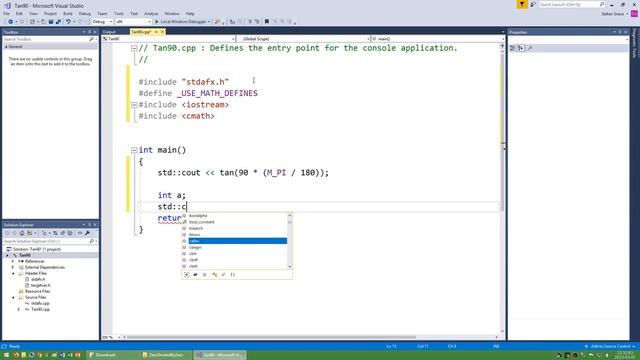Image resolution: width=640 pixels, height=360 pixels.
Task: Click Property Pages wrench icon in Properties panel
Action: pos(530,48)
